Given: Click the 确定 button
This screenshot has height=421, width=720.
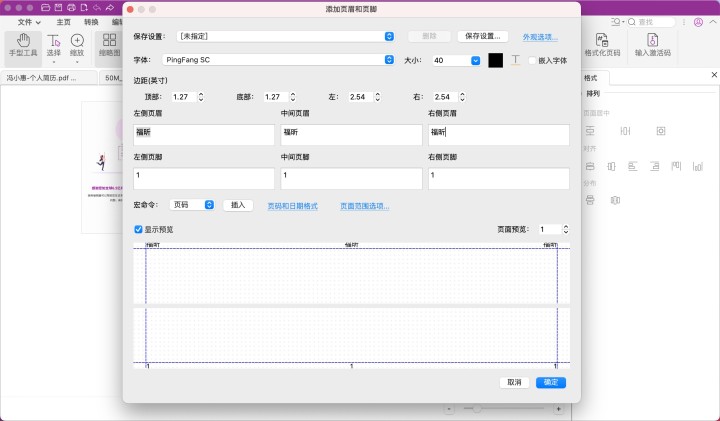Looking at the screenshot, I should click(550, 382).
